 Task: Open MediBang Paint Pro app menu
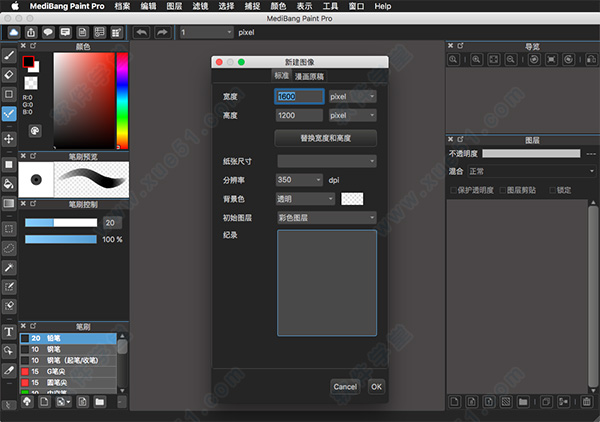(67, 6)
